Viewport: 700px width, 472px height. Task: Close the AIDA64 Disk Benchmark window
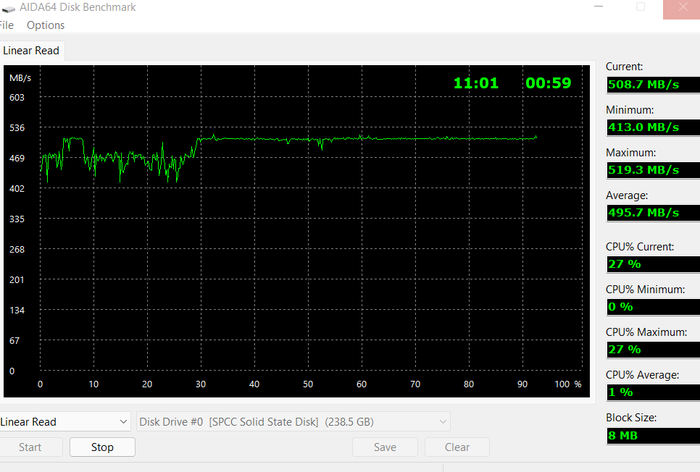682,7
